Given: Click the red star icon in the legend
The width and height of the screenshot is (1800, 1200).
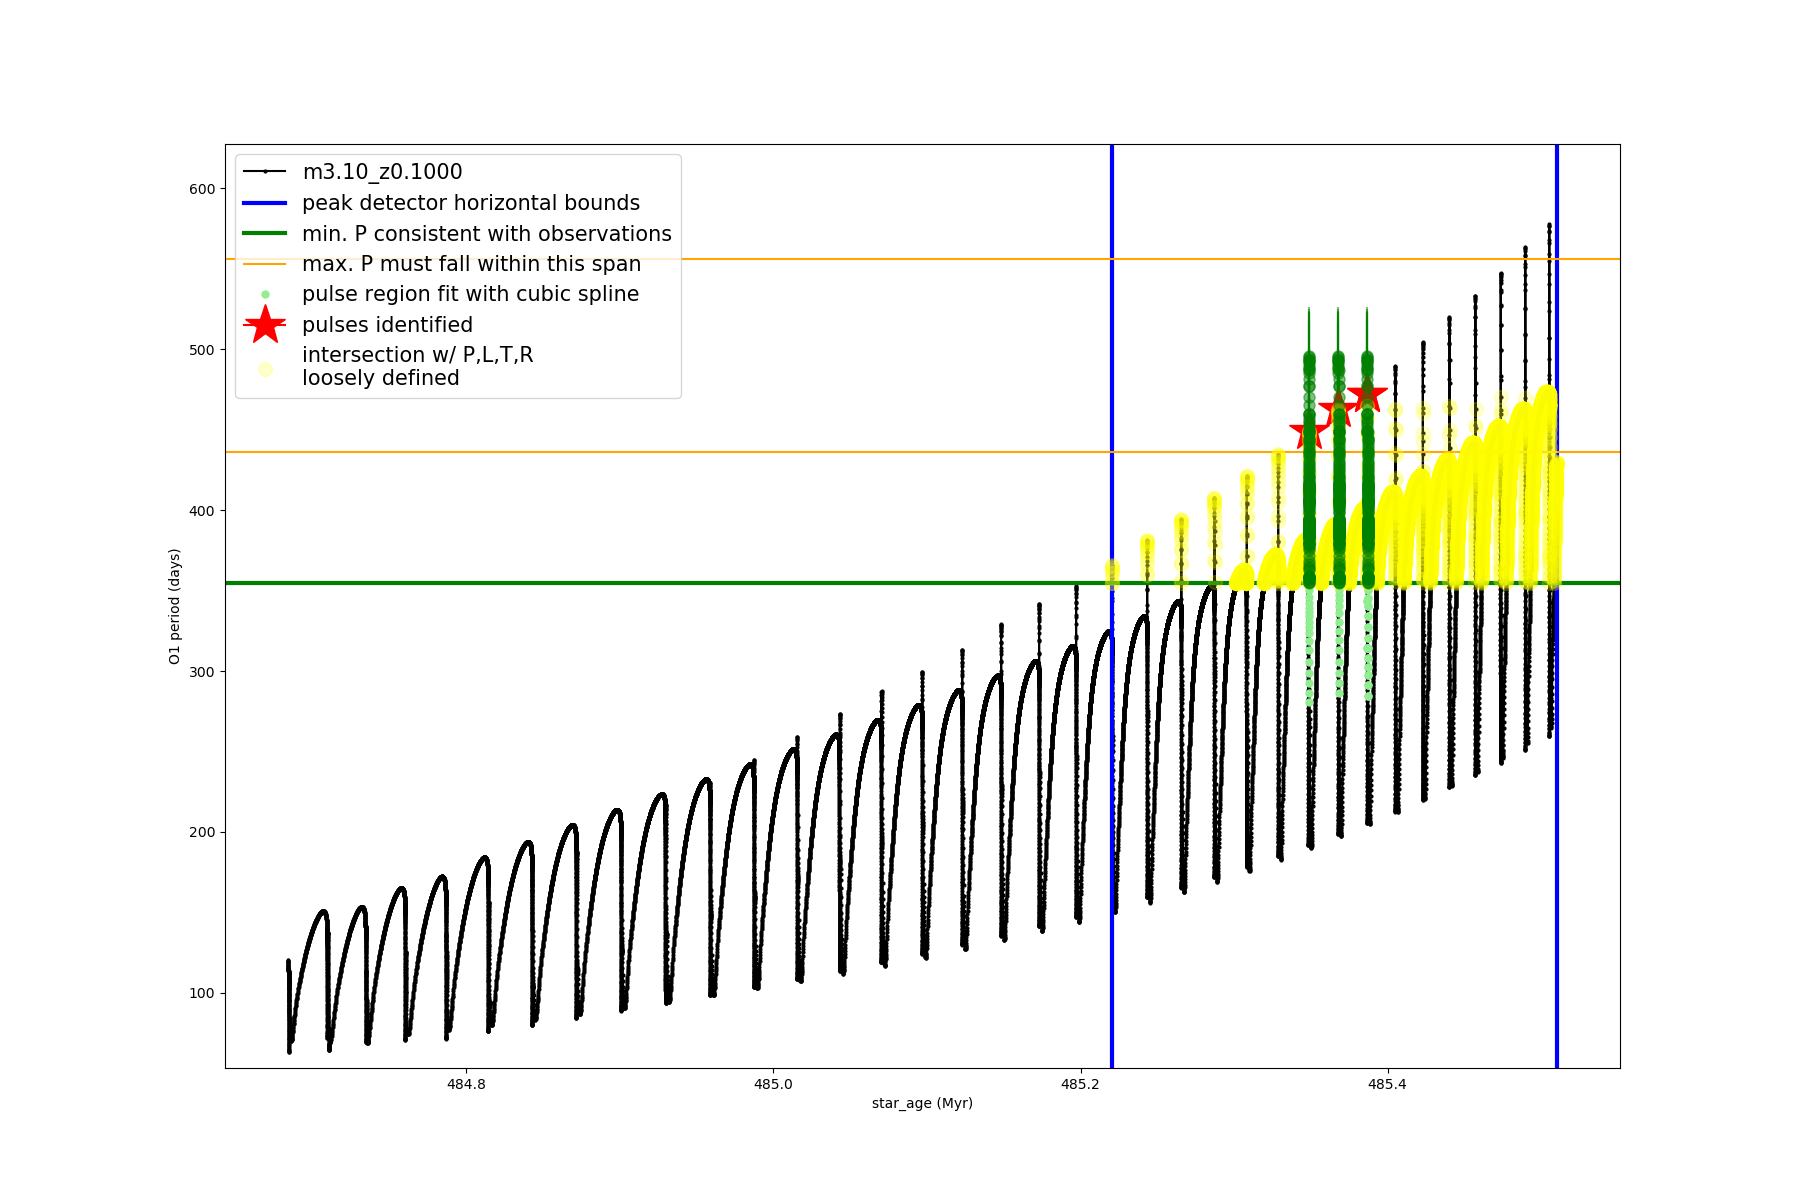Looking at the screenshot, I should pyautogui.click(x=265, y=325).
